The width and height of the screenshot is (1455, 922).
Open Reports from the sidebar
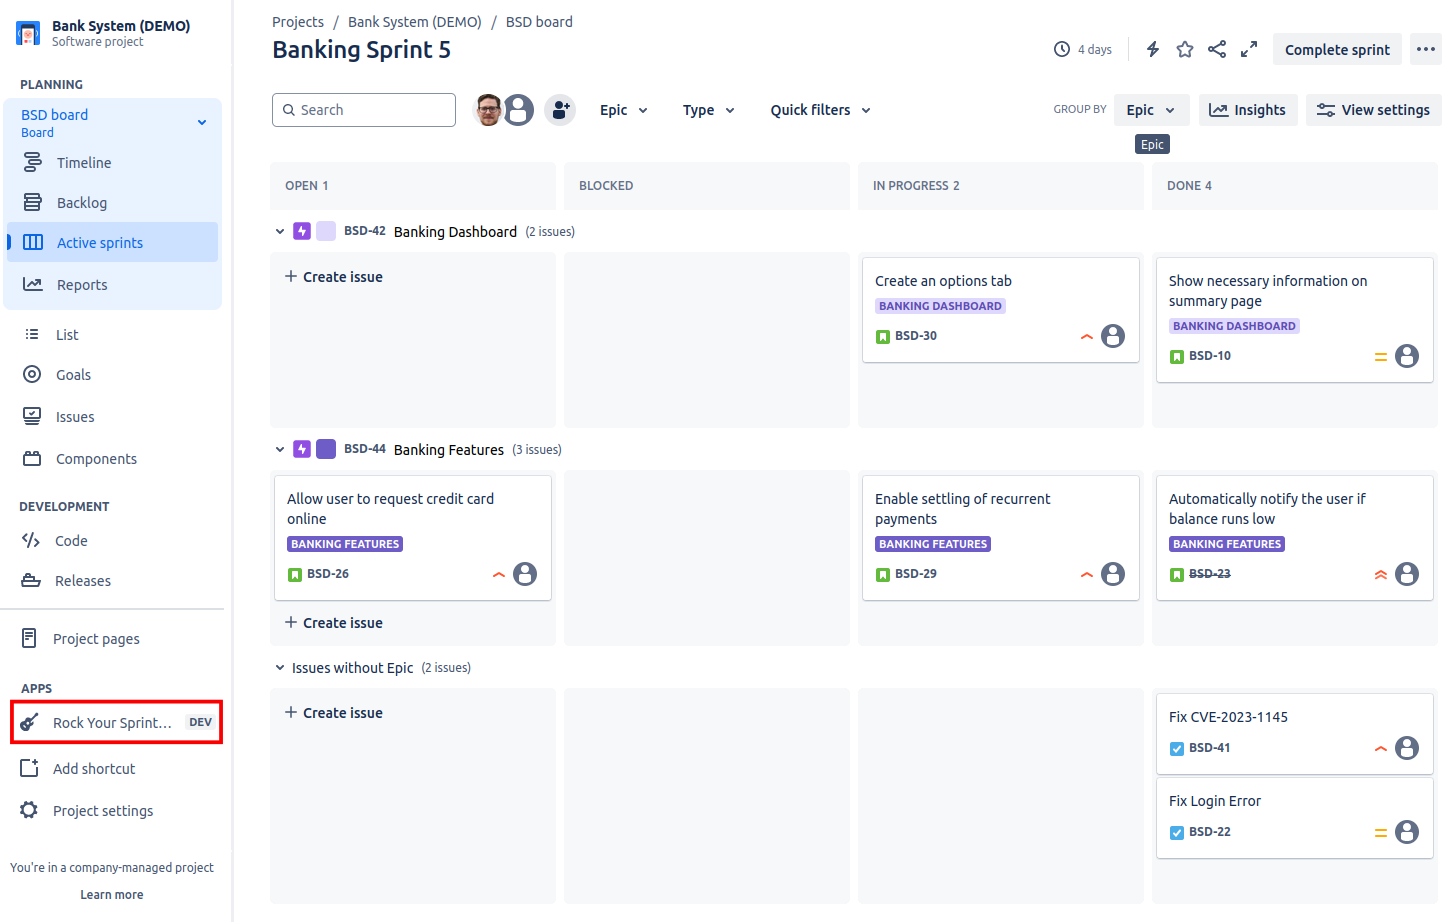(x=82, y=285)
